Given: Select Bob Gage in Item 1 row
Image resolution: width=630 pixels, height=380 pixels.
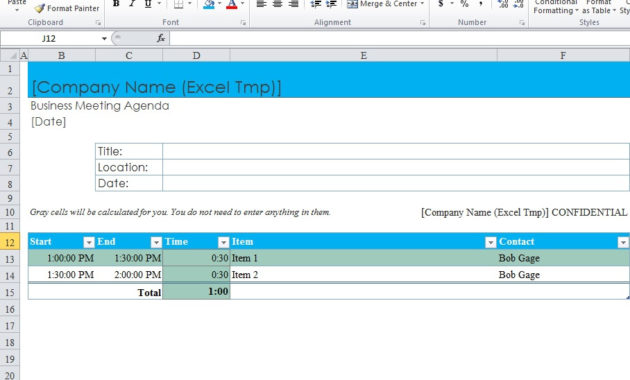Looking at the screenshot, I should coord(563,258).
